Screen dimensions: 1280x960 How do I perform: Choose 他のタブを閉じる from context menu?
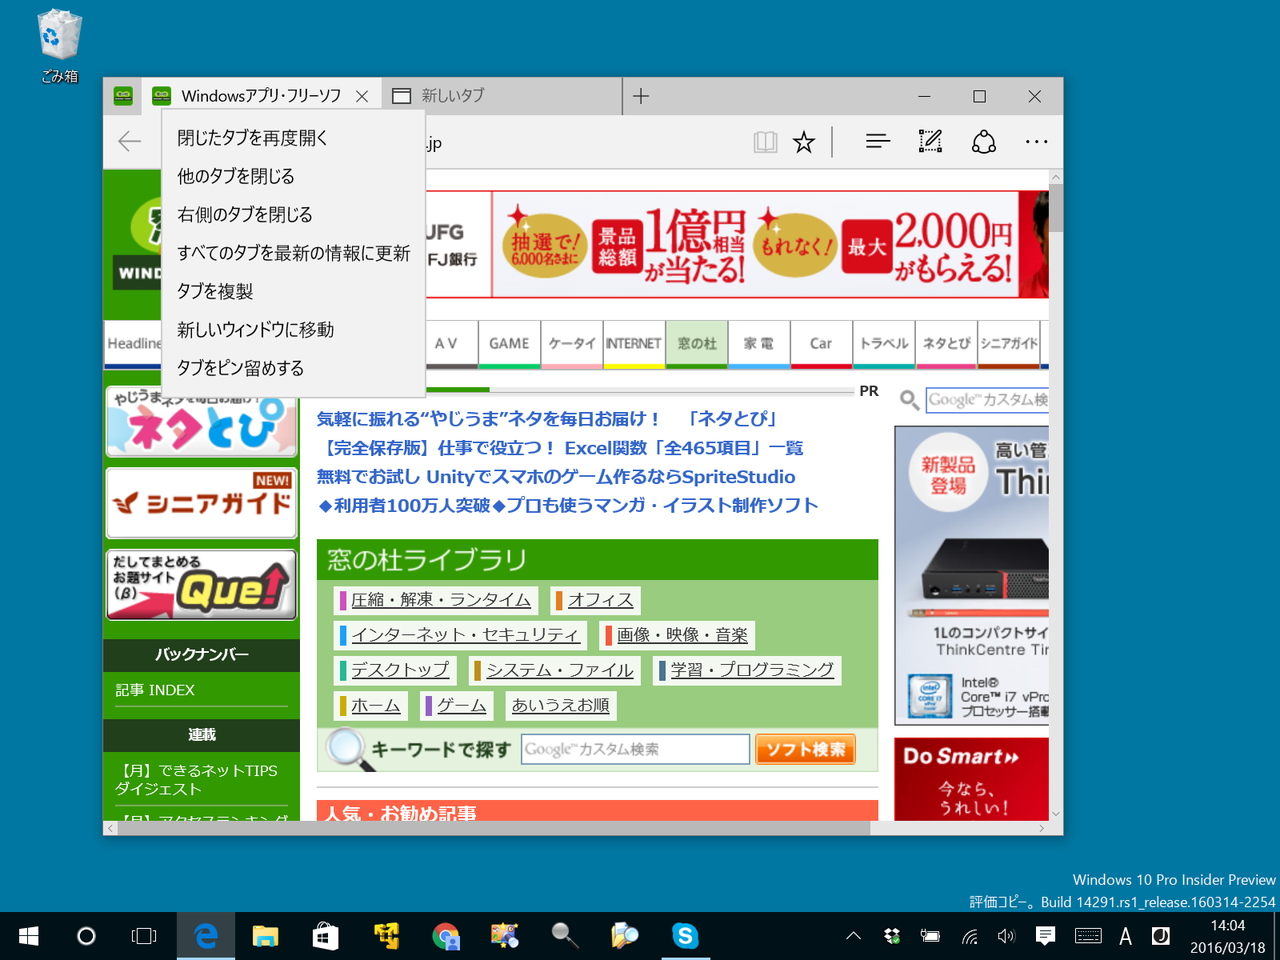pos(235,175)
